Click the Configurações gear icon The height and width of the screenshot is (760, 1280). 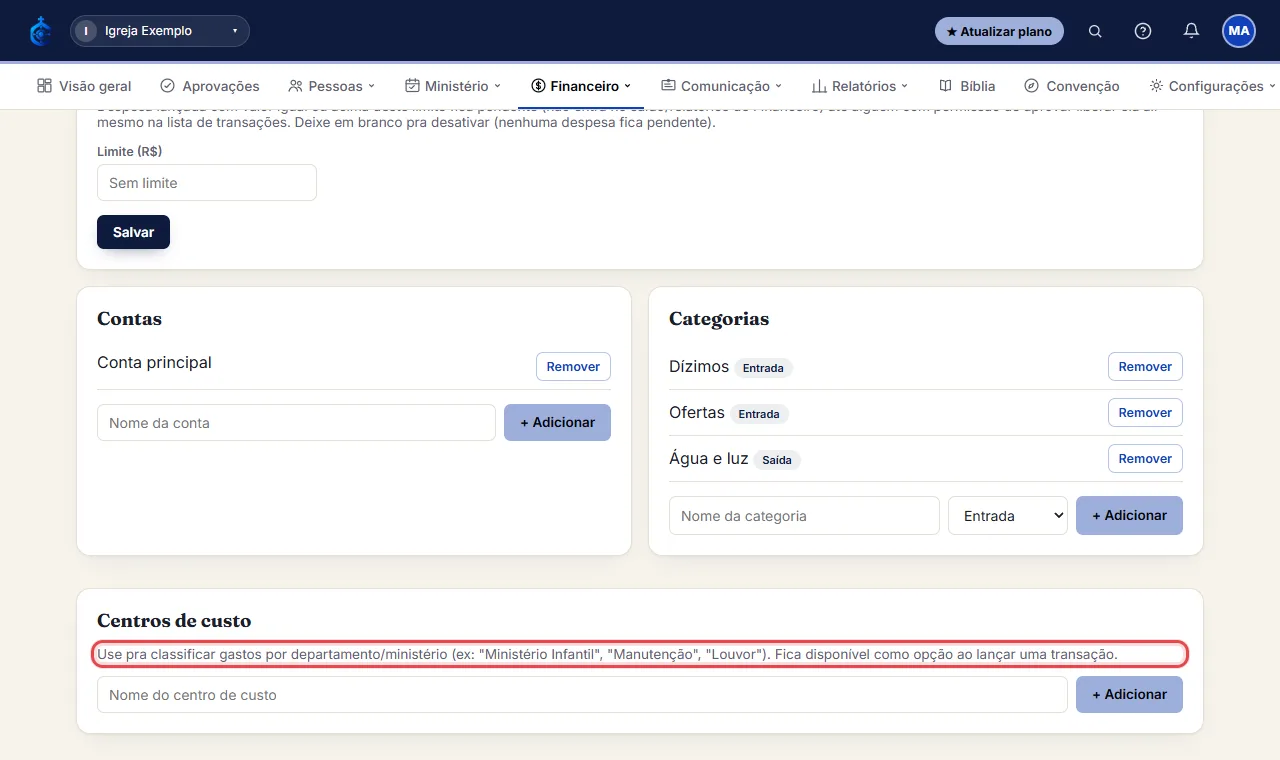point(1156,86)
